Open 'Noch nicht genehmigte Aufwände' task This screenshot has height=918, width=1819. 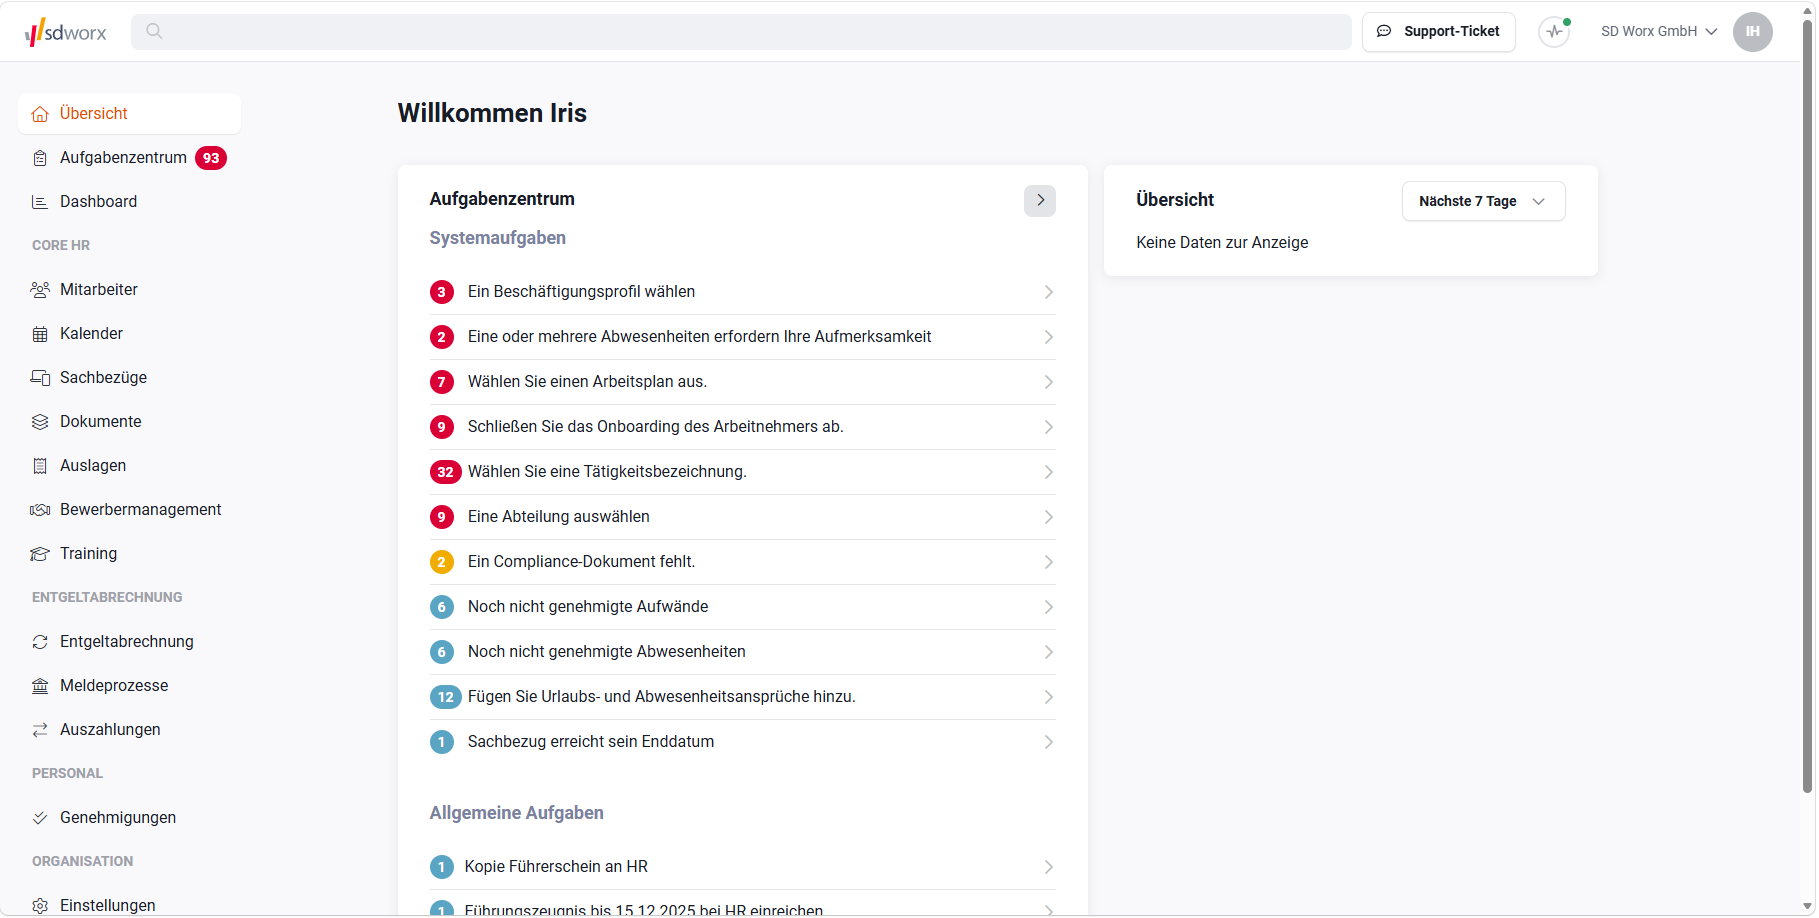click(742, 607)
